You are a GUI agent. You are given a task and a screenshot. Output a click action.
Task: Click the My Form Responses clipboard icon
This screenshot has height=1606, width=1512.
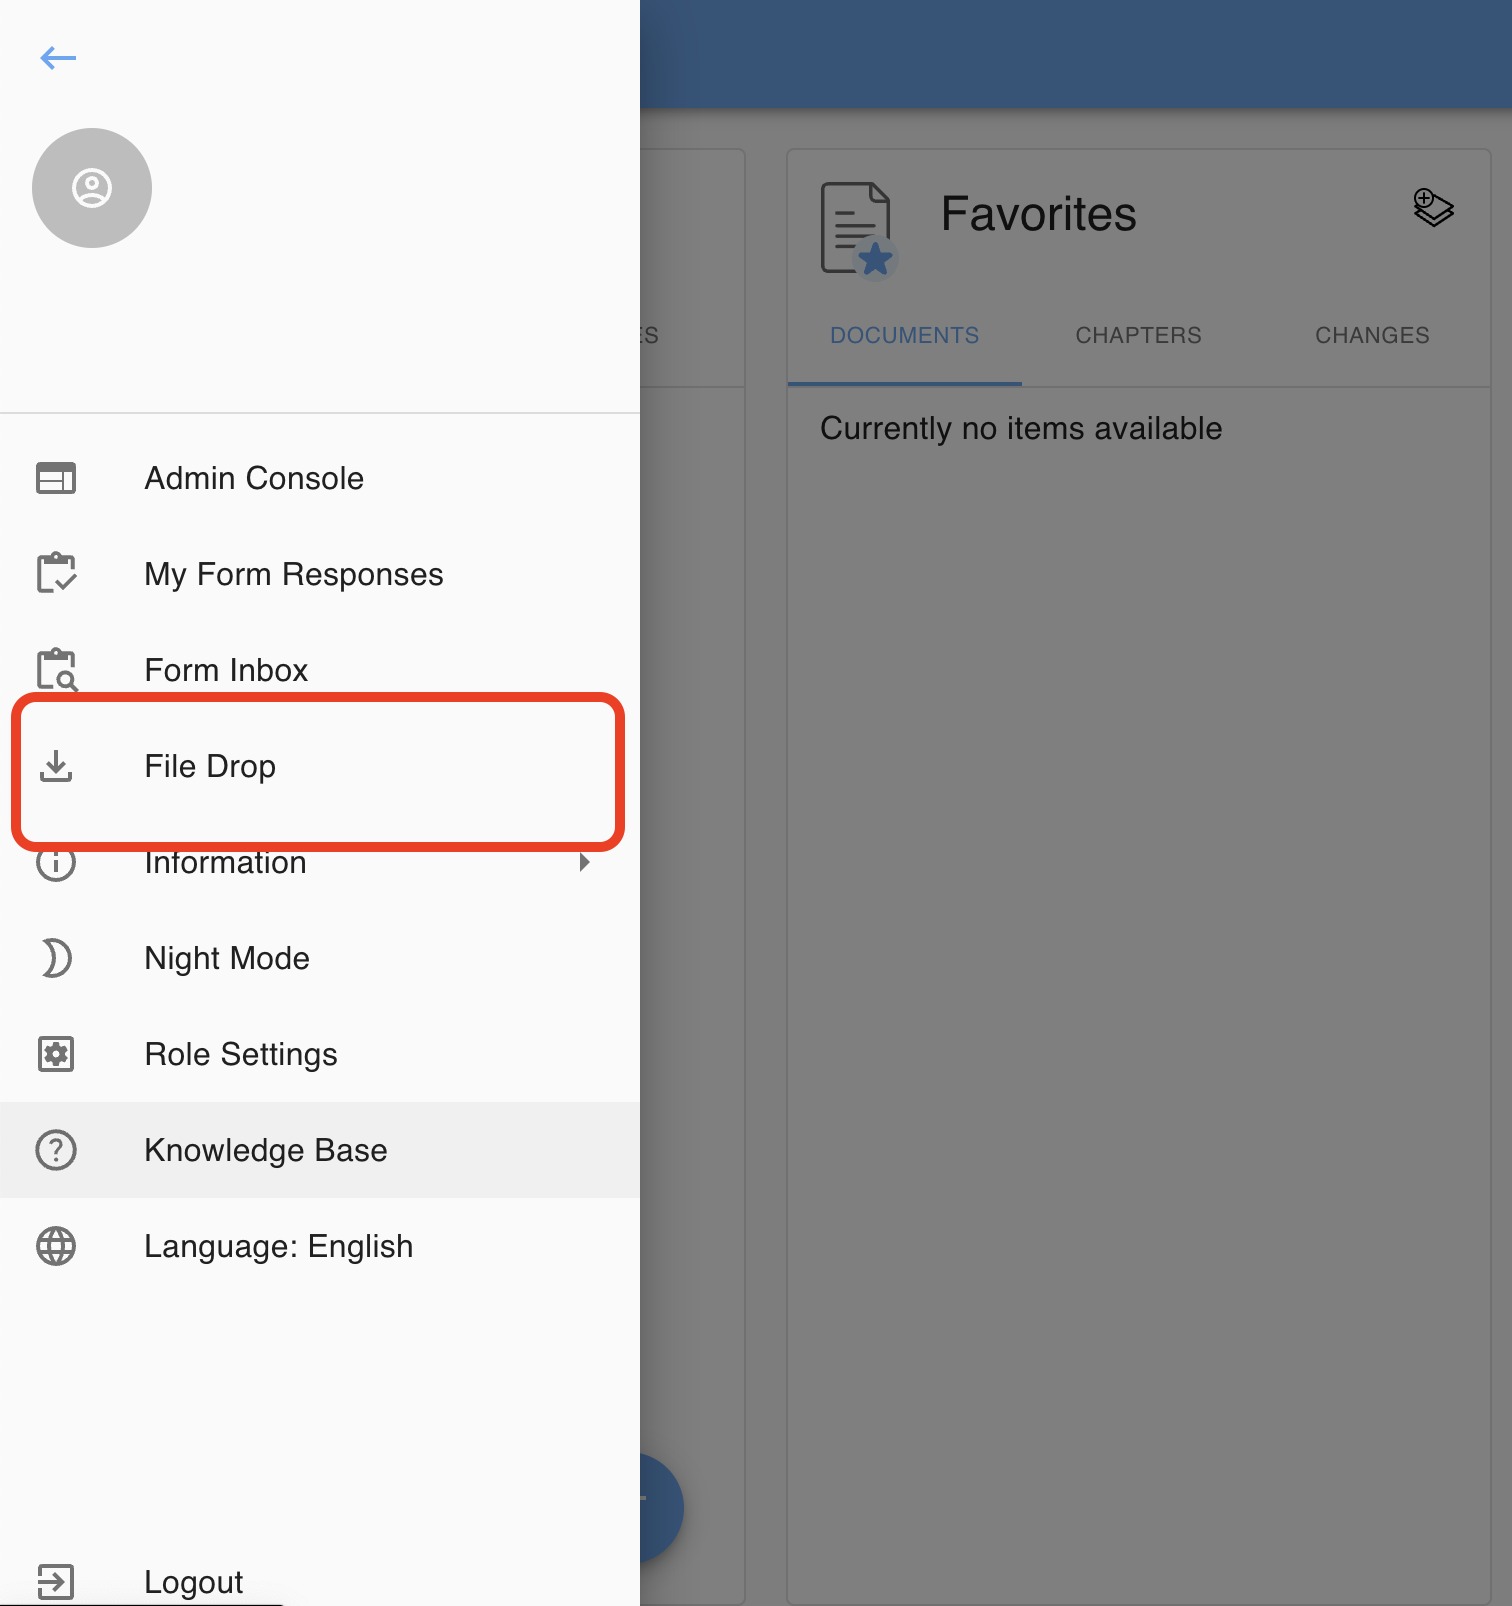click(56, 573)
